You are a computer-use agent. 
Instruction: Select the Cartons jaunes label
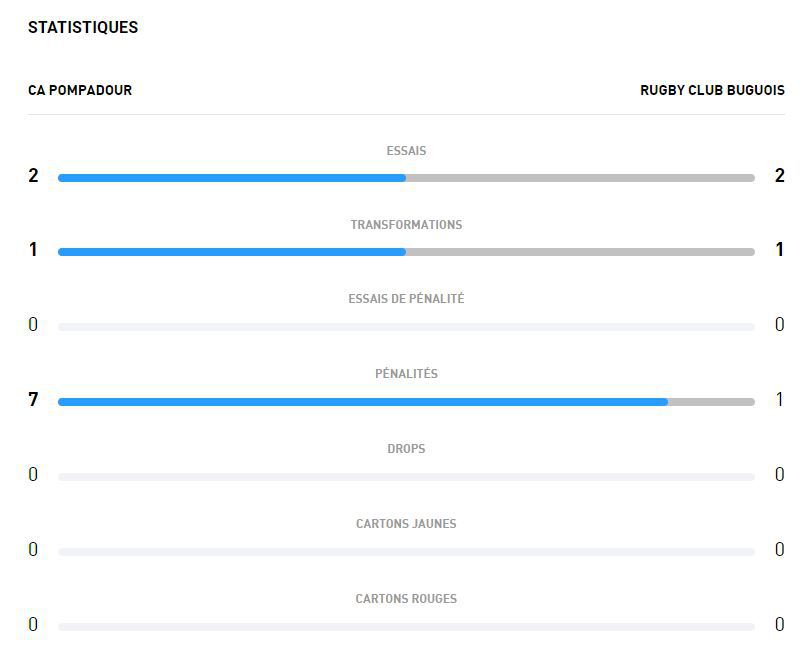pyautogui.click(x=406, y=524)
